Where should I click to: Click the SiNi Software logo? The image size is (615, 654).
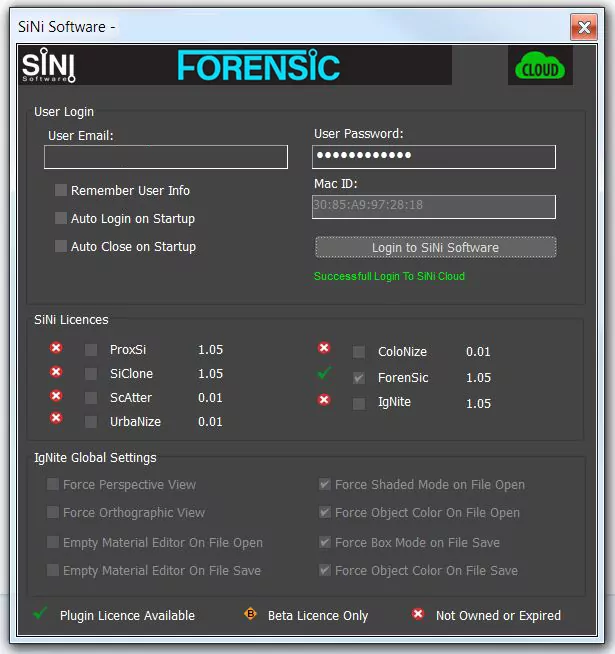49,66
